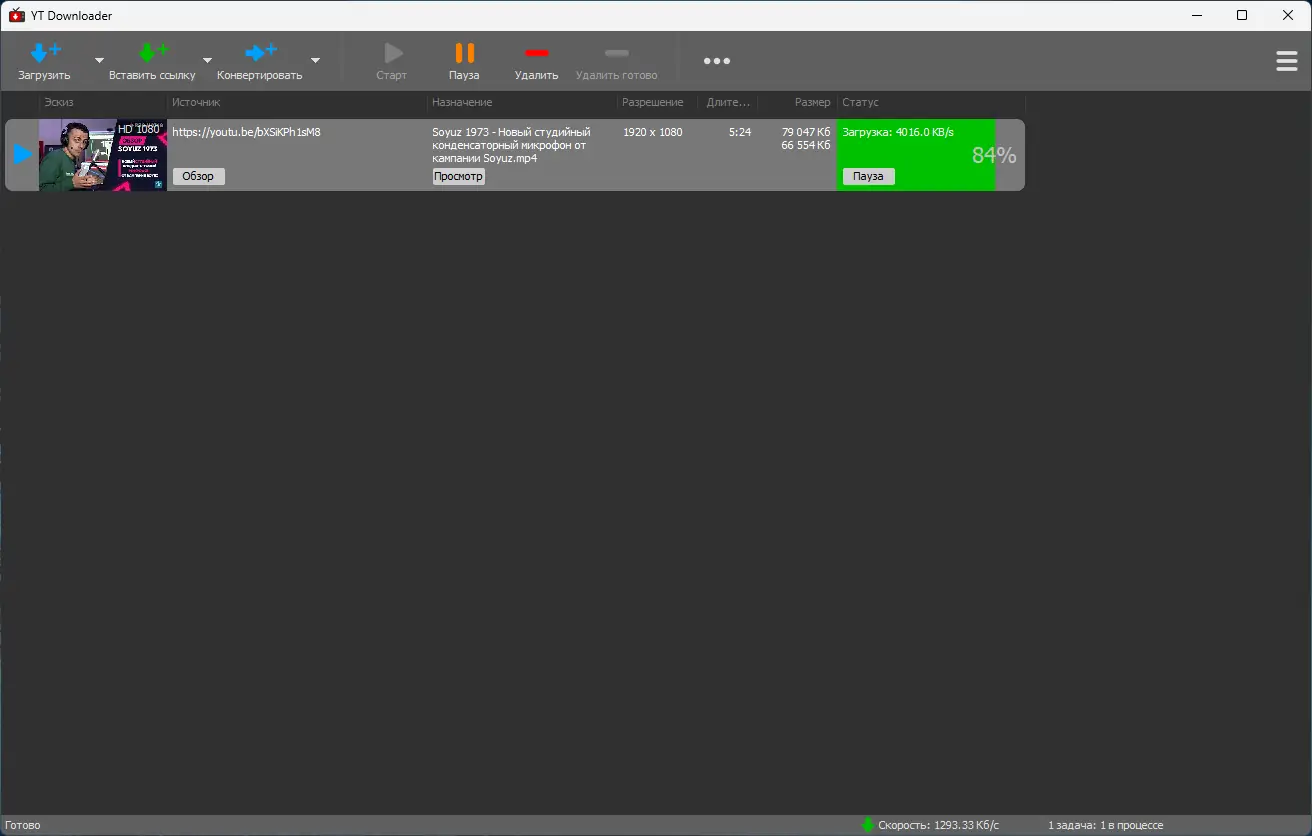Click the https://youtu.be/bXSiKPh1sM8 source URL

(246, 132)
